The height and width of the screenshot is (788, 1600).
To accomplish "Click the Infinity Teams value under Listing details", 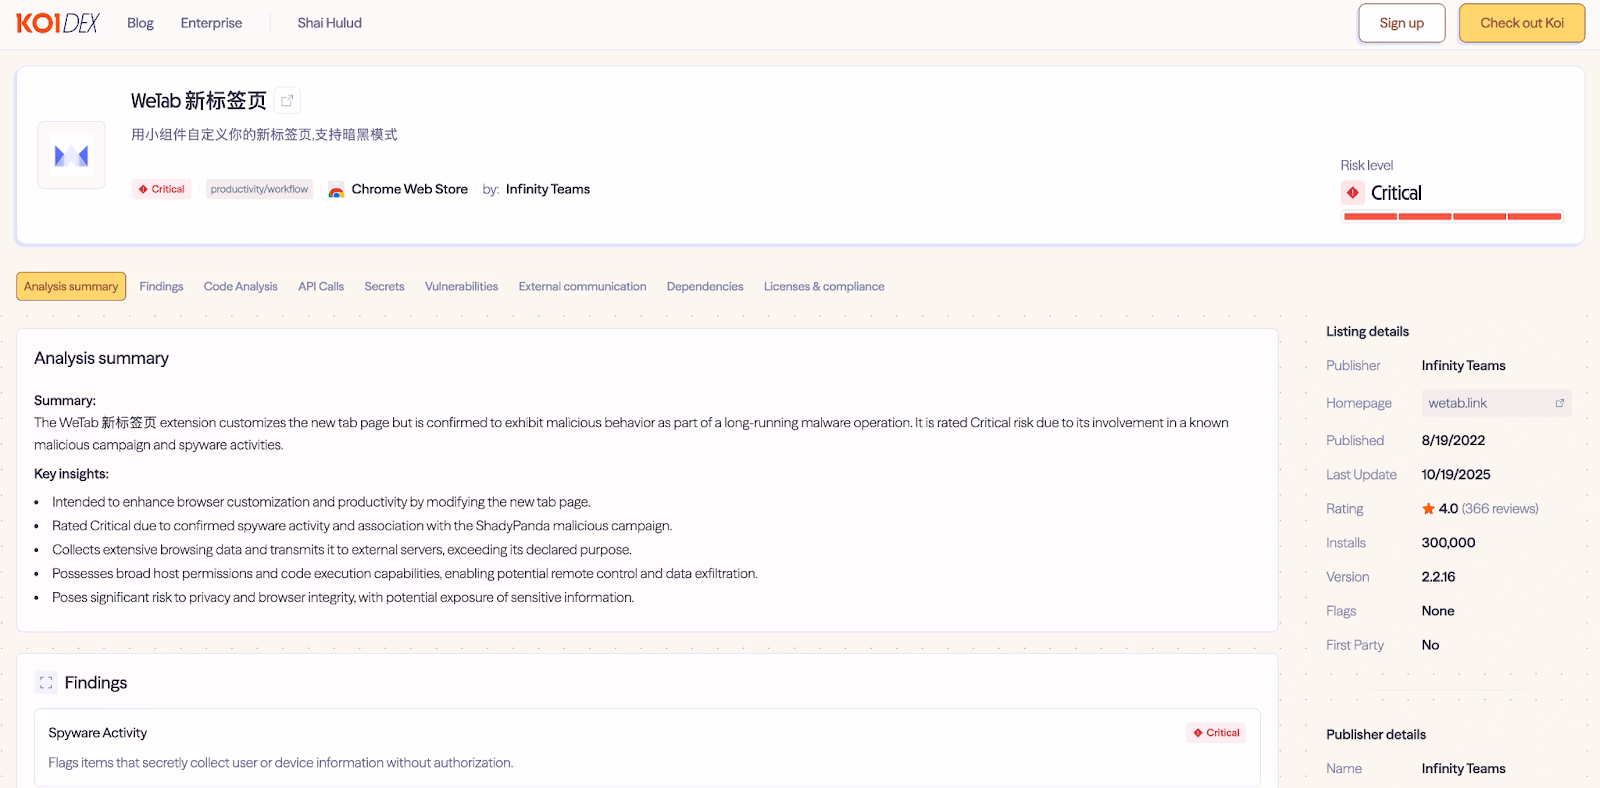I will tap(1463, 366).
